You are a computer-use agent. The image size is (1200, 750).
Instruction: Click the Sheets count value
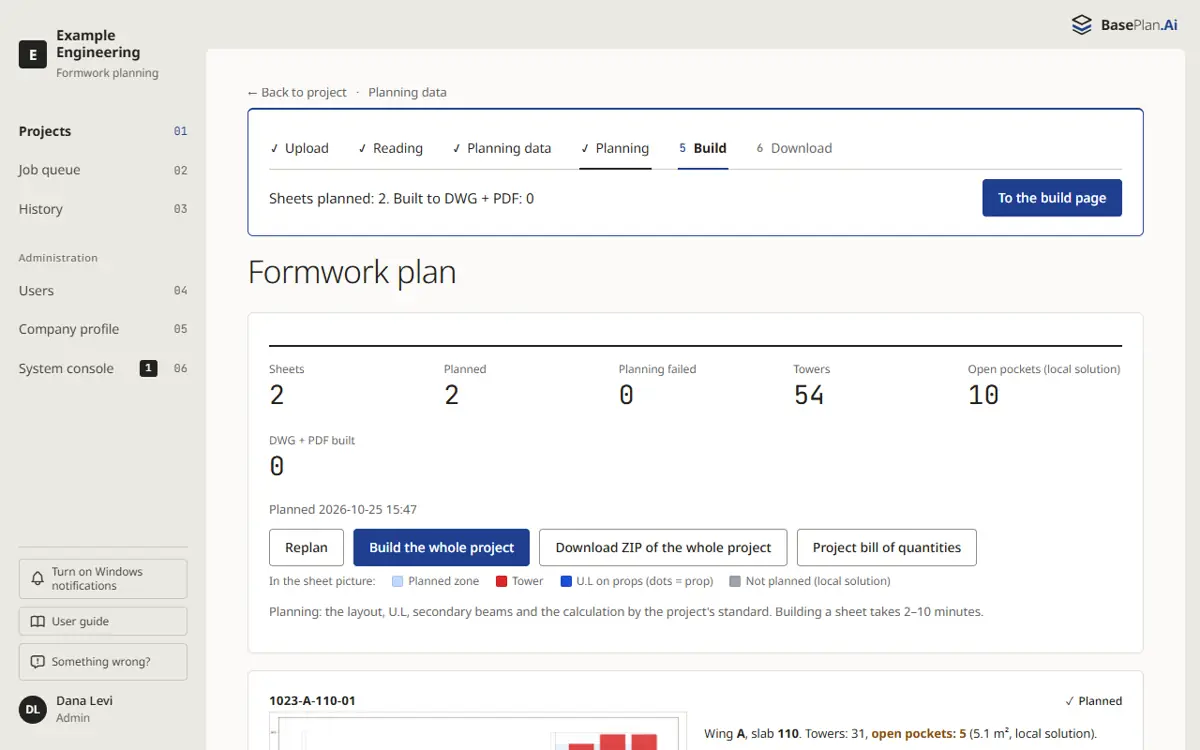(x=277, y=395)
